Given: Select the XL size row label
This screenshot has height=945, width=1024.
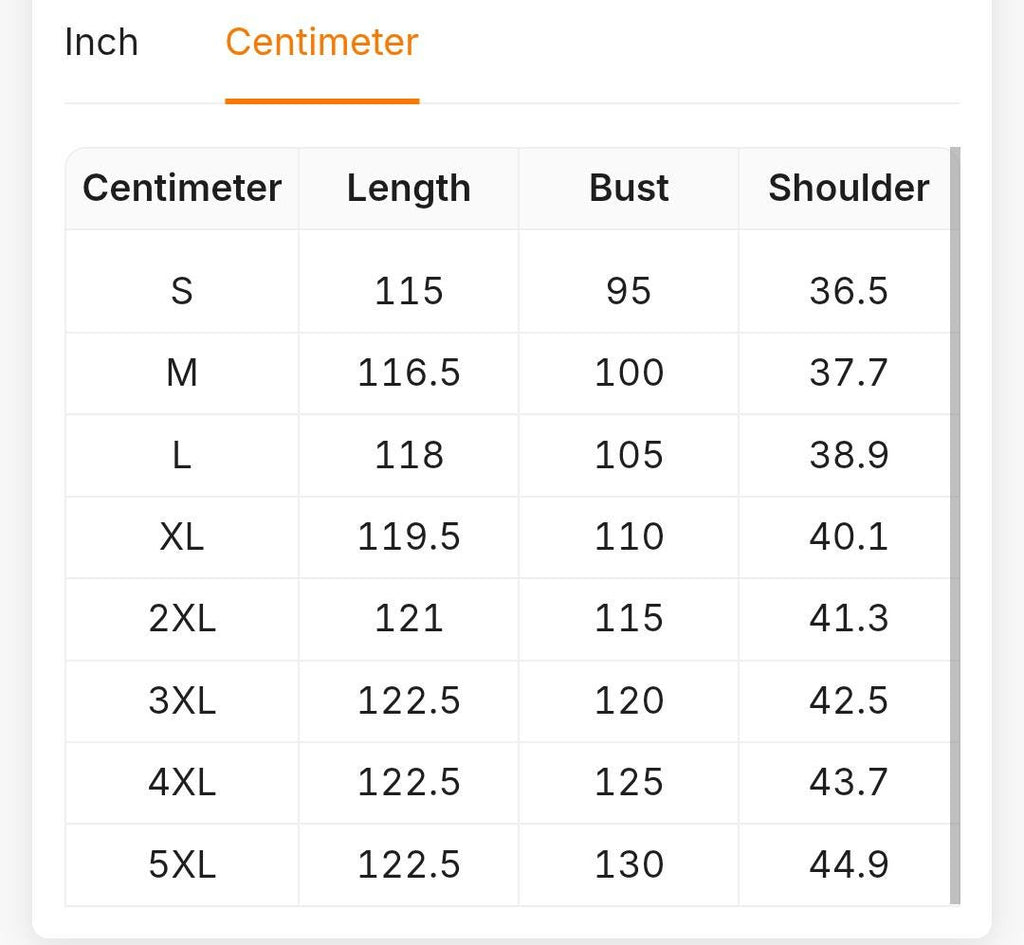Looking at the screenshot, I should coord(182,537).
